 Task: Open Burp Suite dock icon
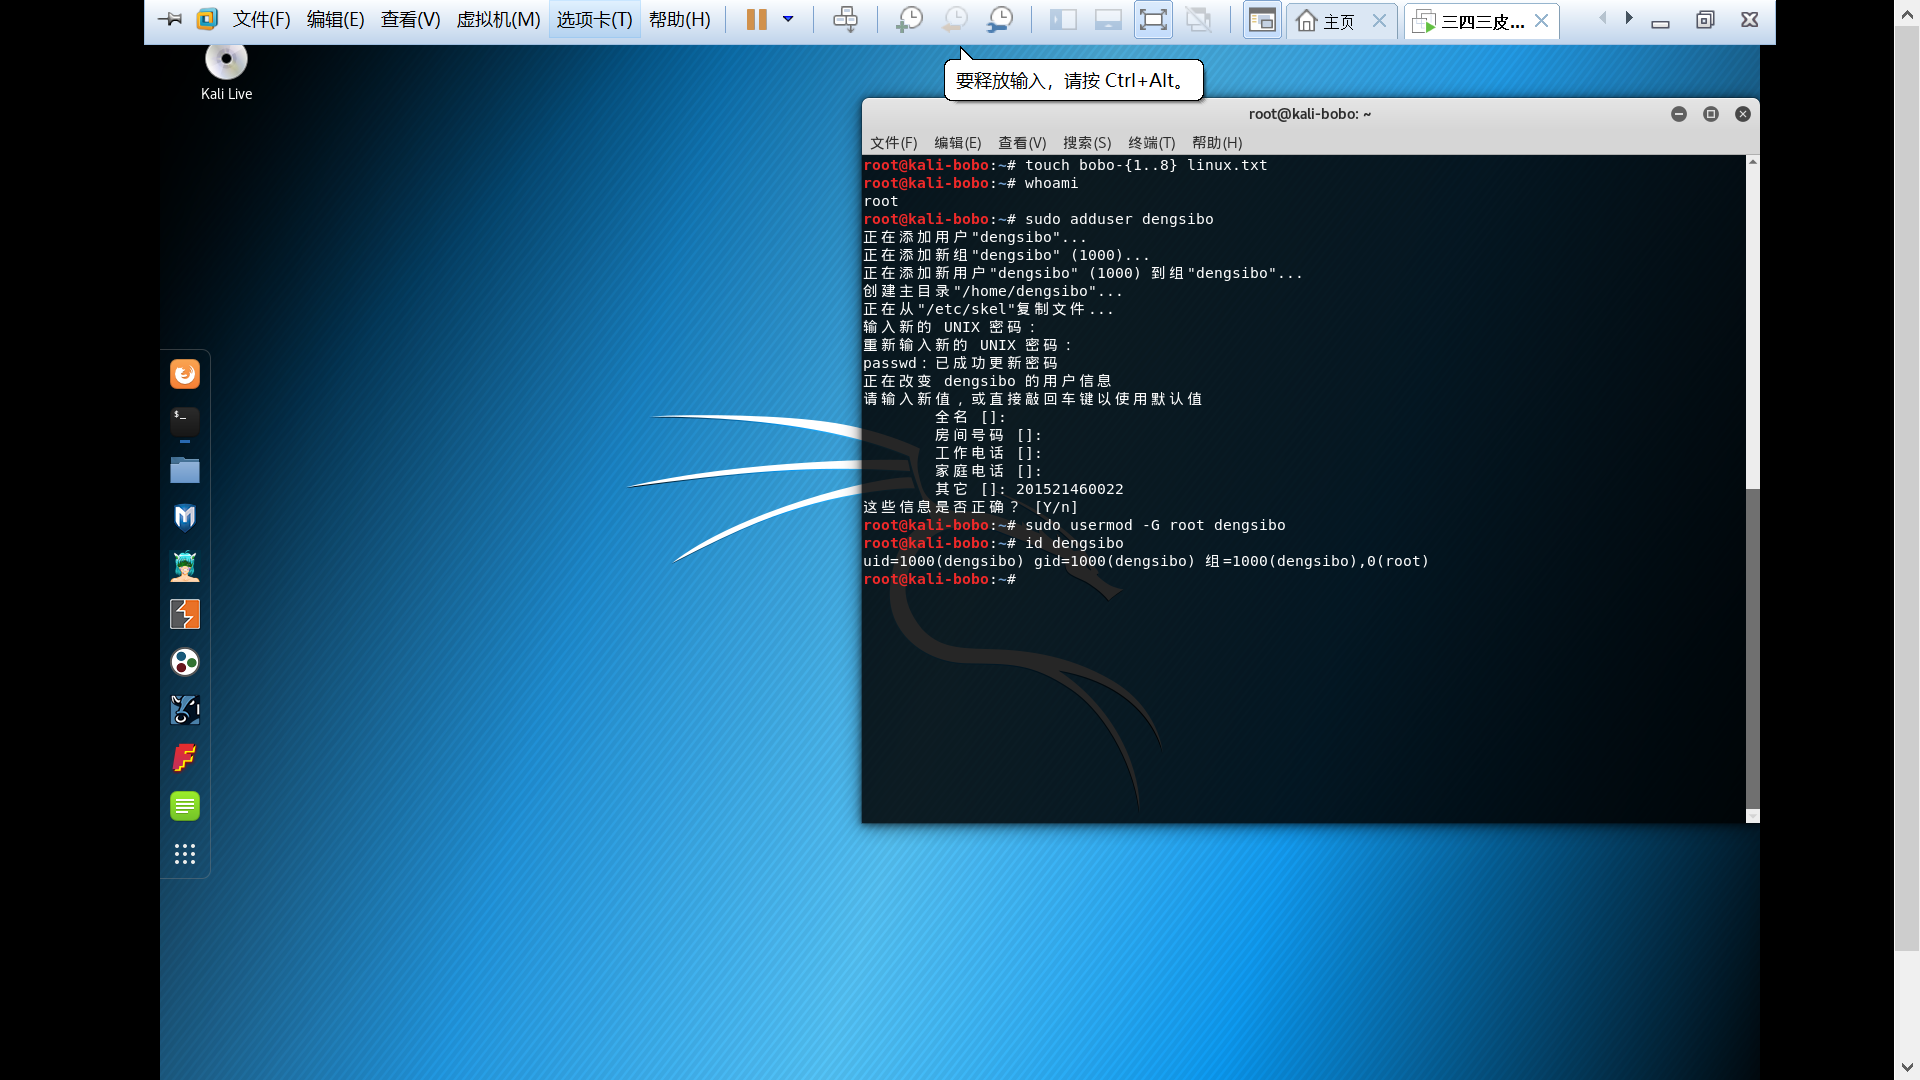(185, 614)
